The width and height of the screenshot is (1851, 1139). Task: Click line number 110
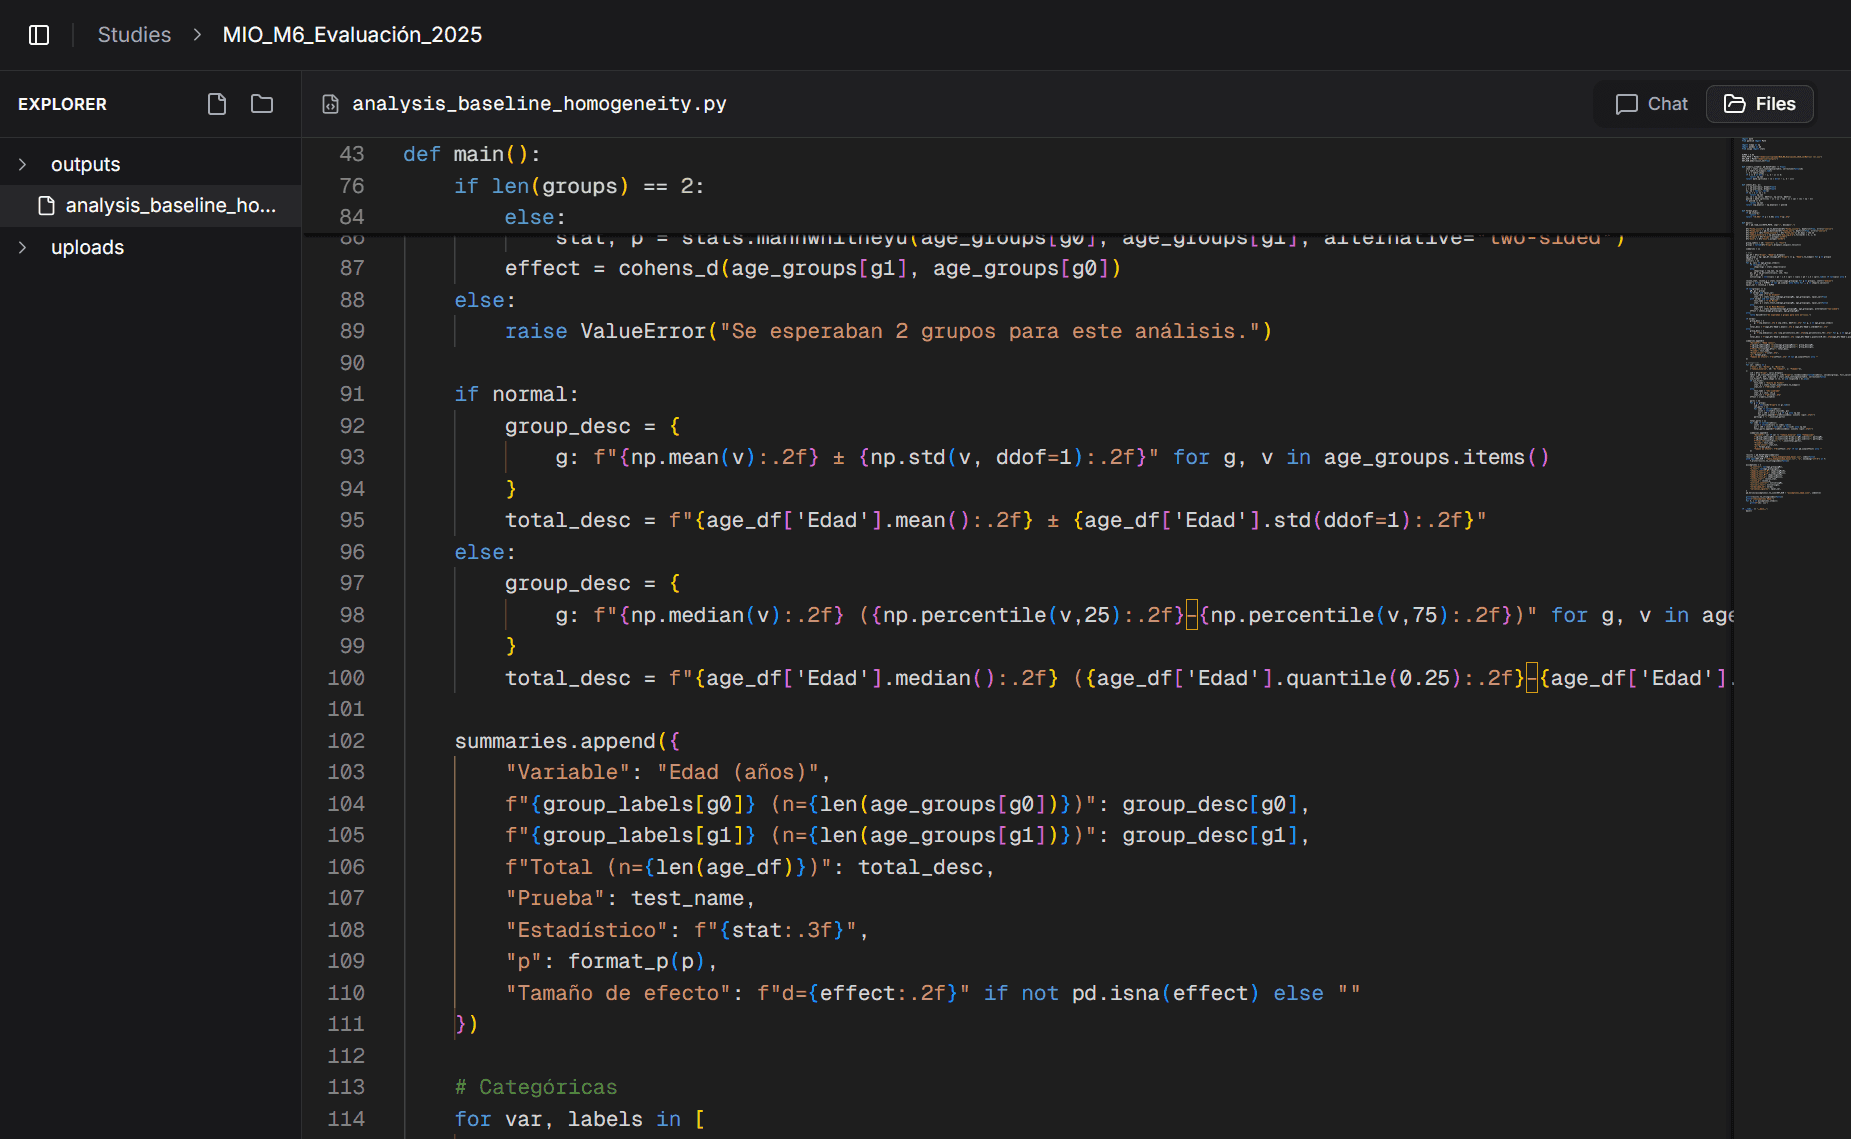346,993
